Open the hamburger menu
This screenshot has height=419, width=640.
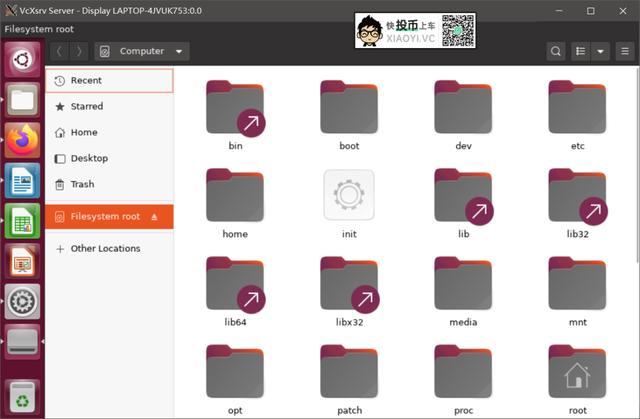pyautogui.click(x=624, y=51)
